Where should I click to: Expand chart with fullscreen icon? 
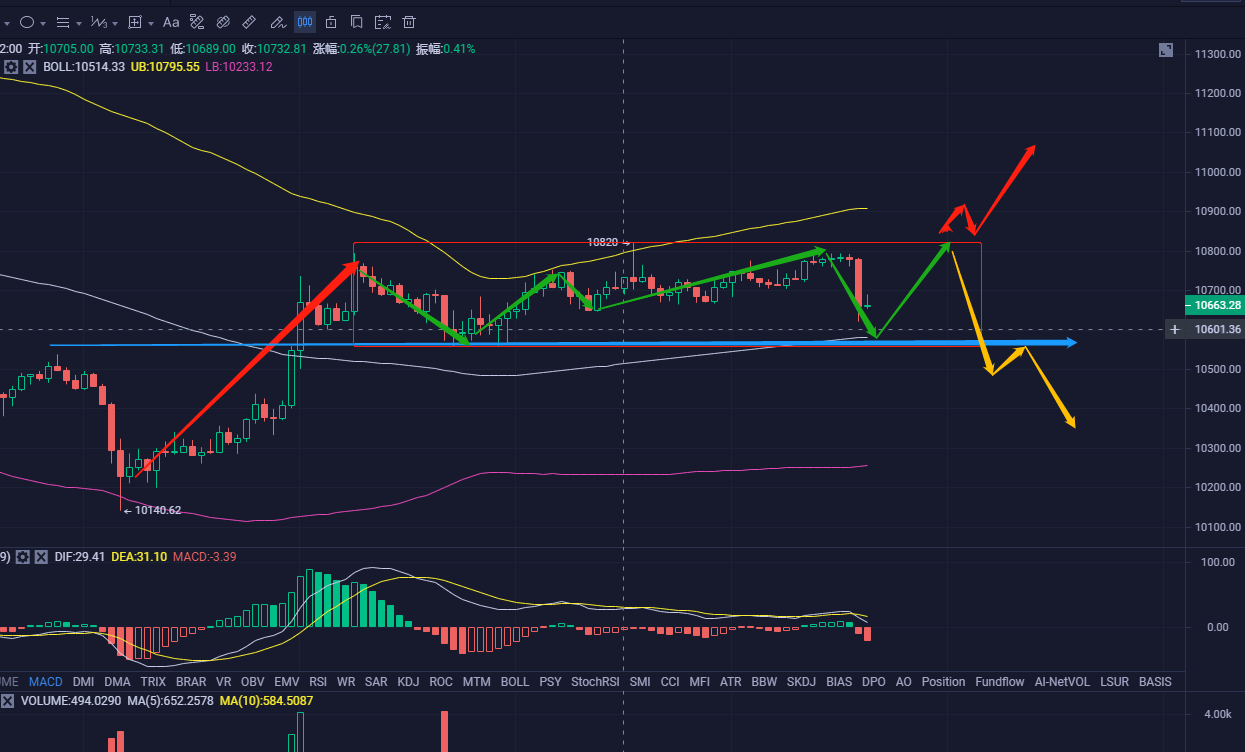click(1166, 50)
